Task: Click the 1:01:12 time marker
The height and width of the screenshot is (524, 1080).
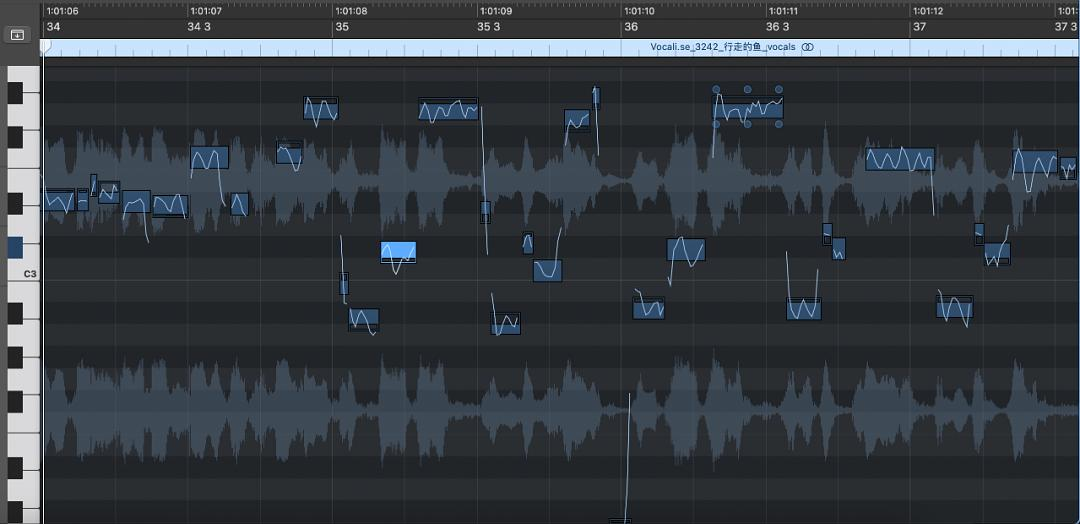Action: [928, 11]
